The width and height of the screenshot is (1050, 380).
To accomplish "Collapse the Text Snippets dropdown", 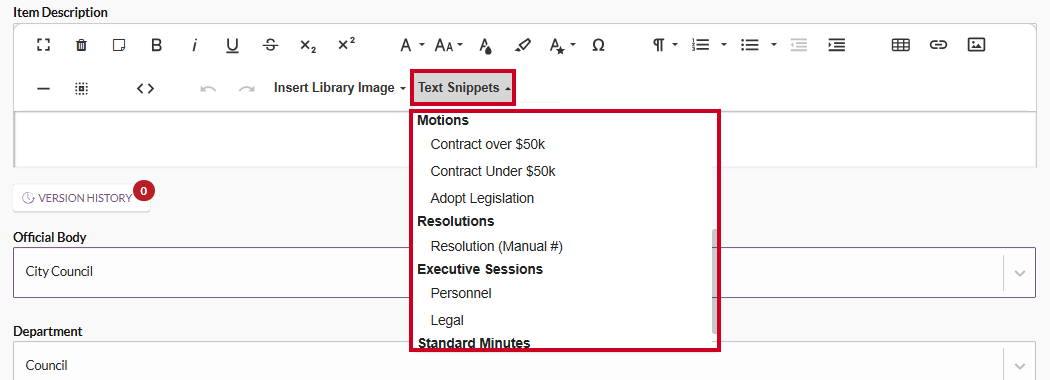I will pyautogui.click(x=464, y=88).
